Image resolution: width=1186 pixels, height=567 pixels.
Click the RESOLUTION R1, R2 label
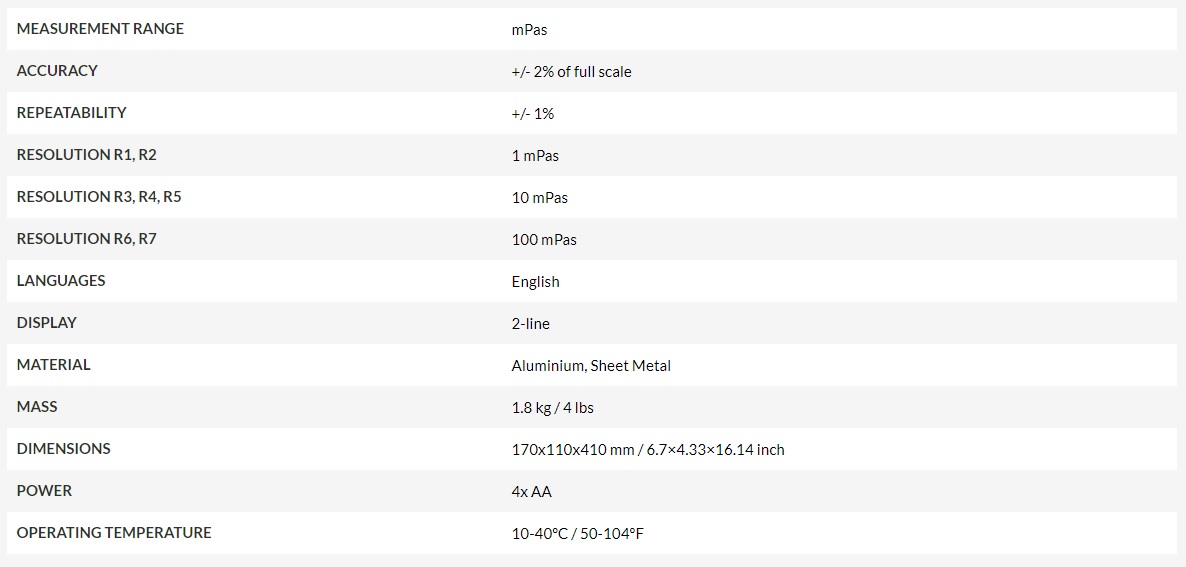pyautogui.click(x=86, y=154)
